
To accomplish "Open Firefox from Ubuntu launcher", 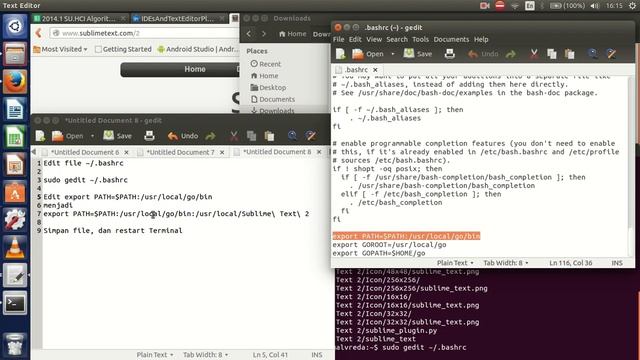I will tap(15, 82).
